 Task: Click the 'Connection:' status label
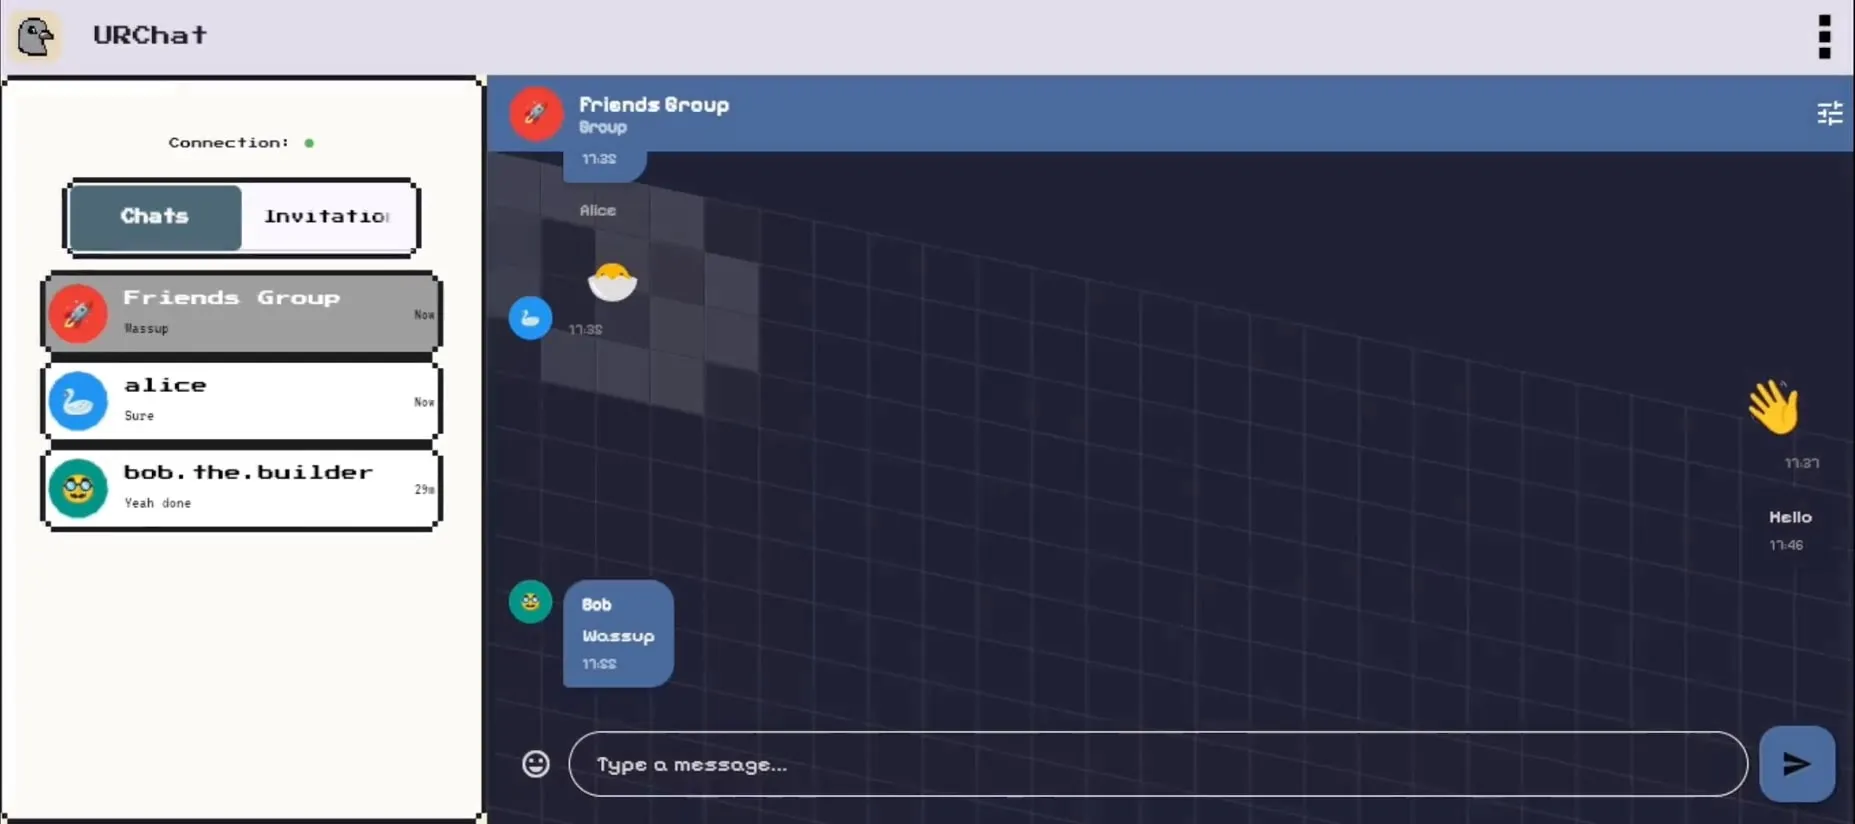coord(229,143)
